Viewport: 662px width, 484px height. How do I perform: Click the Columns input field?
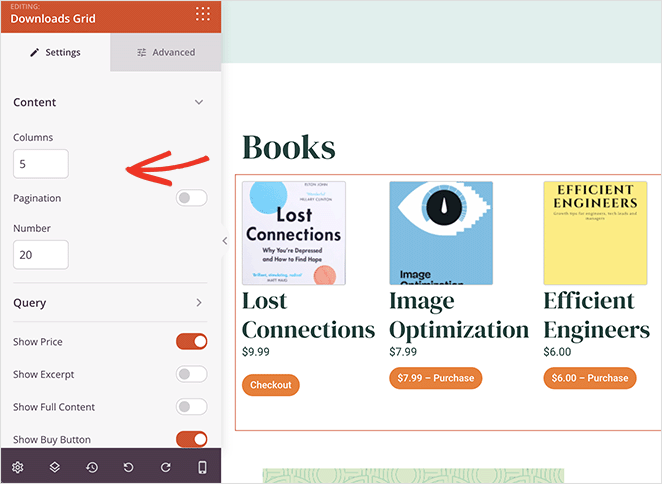[x=41, y=164]
